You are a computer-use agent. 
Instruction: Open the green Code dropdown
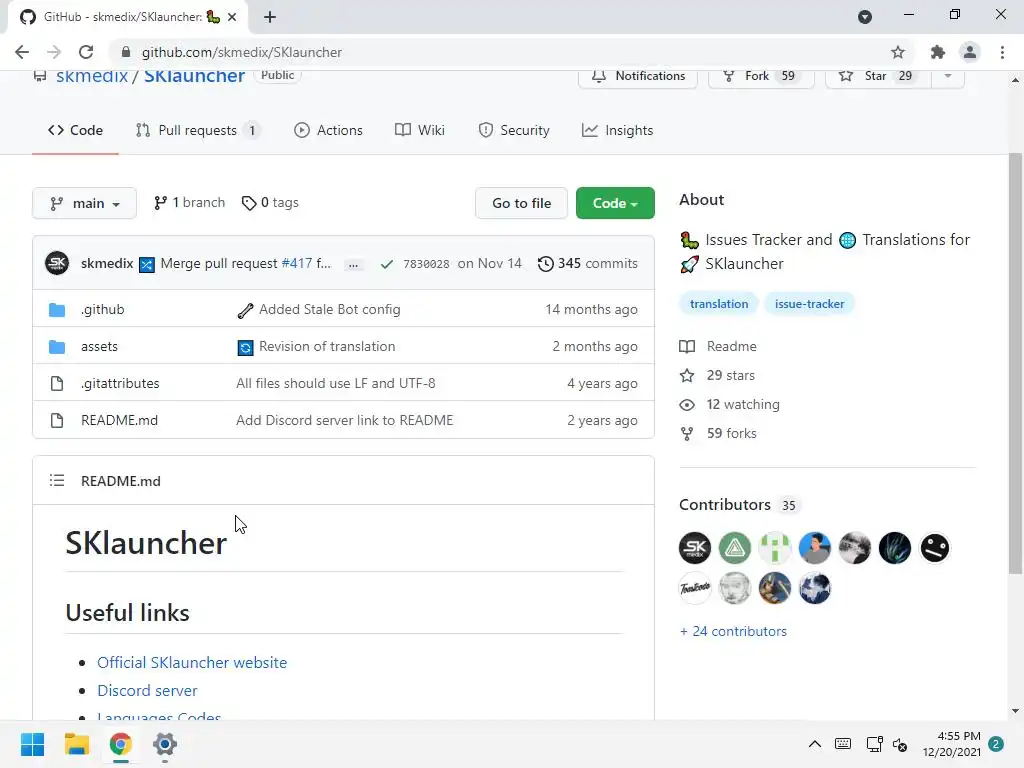click(615, 203)
